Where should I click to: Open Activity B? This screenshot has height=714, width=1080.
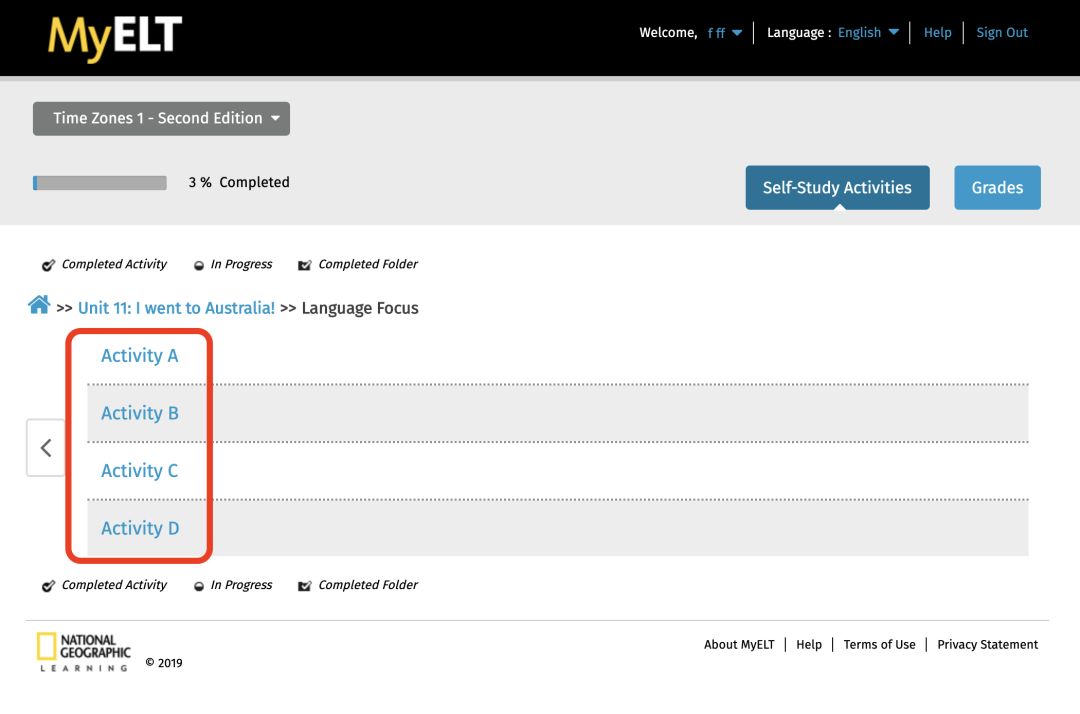pos(140,413)
